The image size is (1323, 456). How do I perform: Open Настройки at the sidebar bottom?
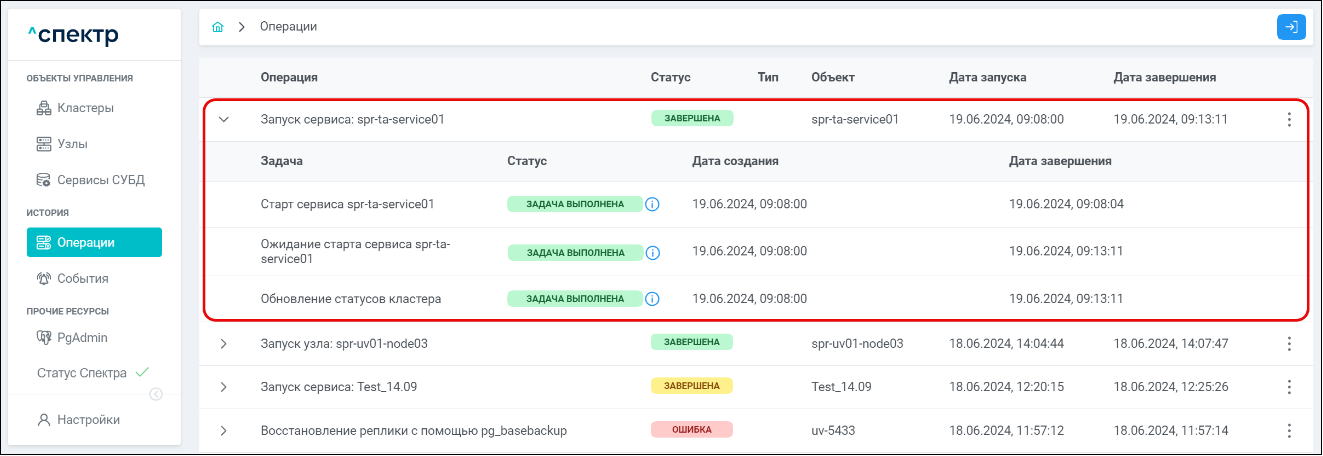(x=87, y=420)
